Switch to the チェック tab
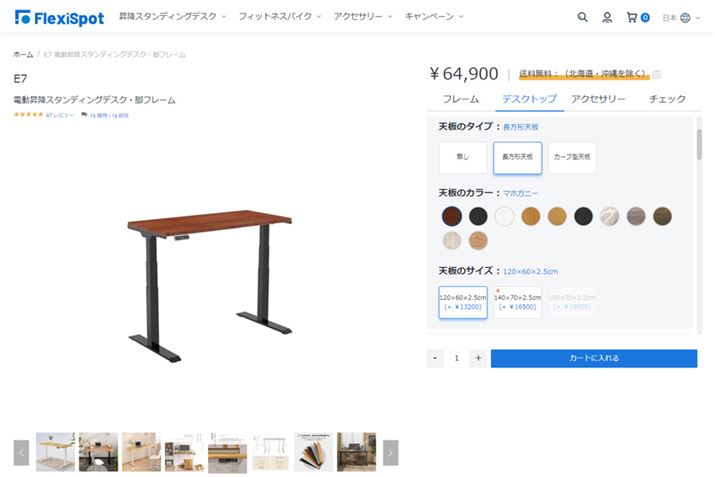715x477 pixels. [x=667, y=99]
